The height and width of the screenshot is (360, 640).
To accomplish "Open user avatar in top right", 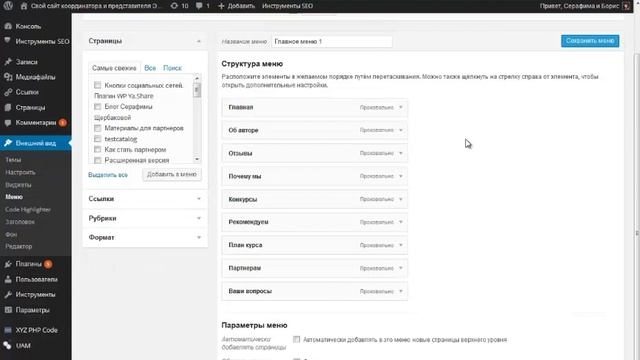I will pyautogui.click(x=627, y=6).
